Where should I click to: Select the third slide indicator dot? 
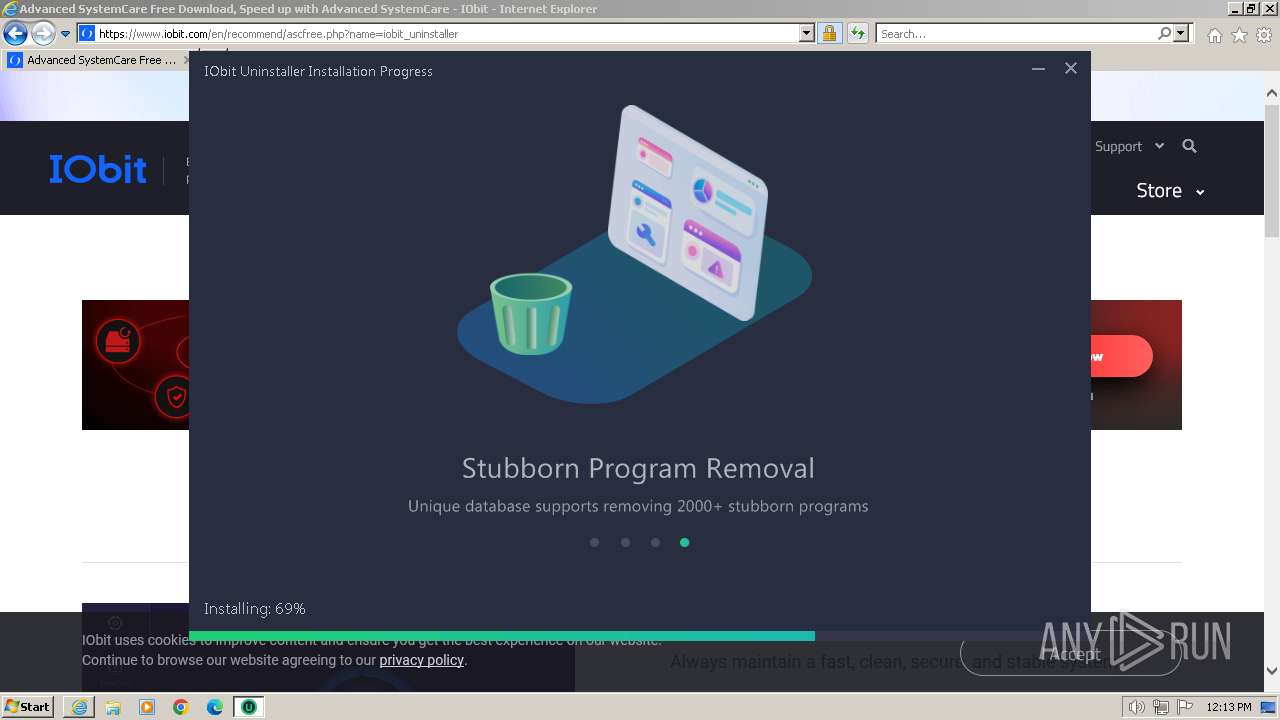(x=655, y=542)
